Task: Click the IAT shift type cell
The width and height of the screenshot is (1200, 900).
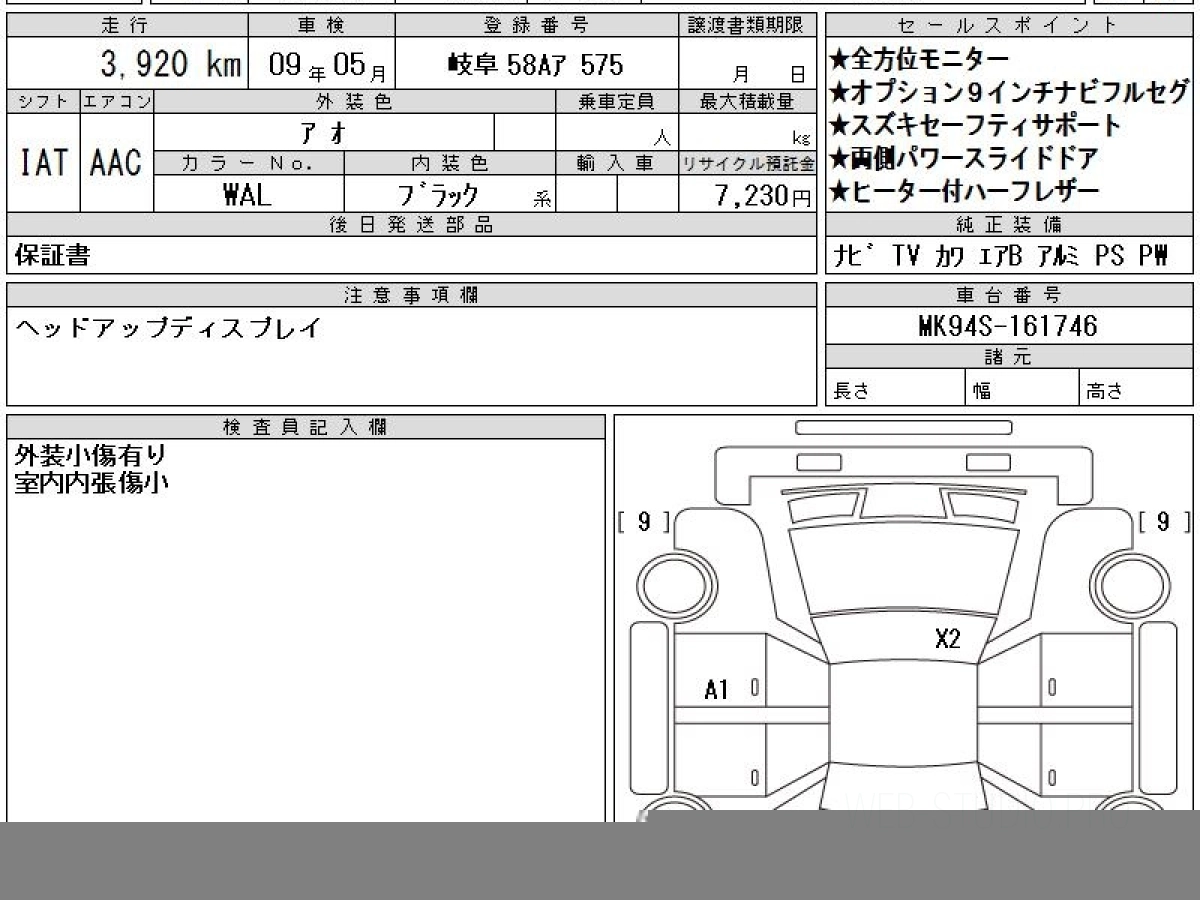Action: pyautogui.click(x=44, y=164)
